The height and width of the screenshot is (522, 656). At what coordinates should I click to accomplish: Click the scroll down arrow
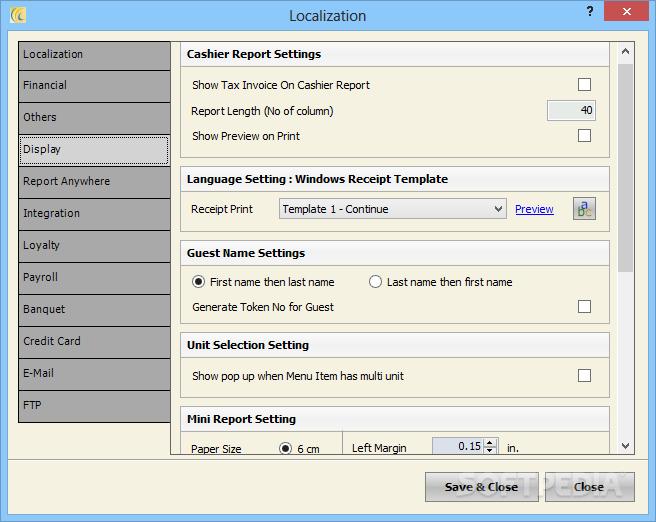pos(625,446)
